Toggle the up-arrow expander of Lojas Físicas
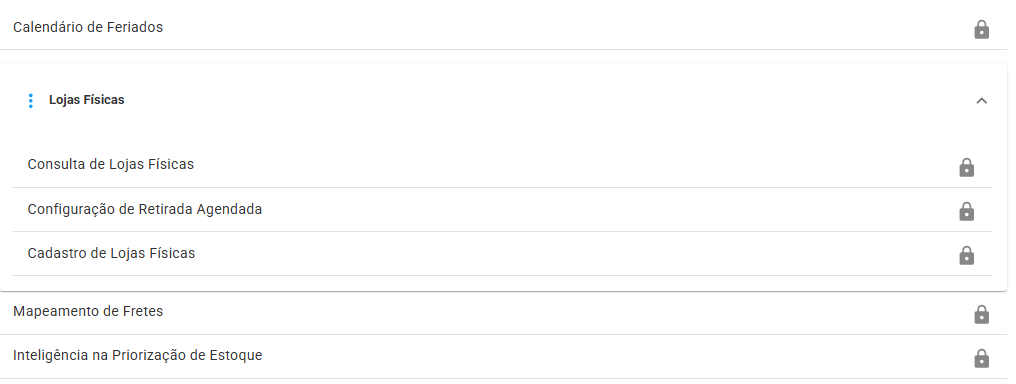Image resolution: width=1016 pixels, height=384 pixels. click(x=982, y=100)
